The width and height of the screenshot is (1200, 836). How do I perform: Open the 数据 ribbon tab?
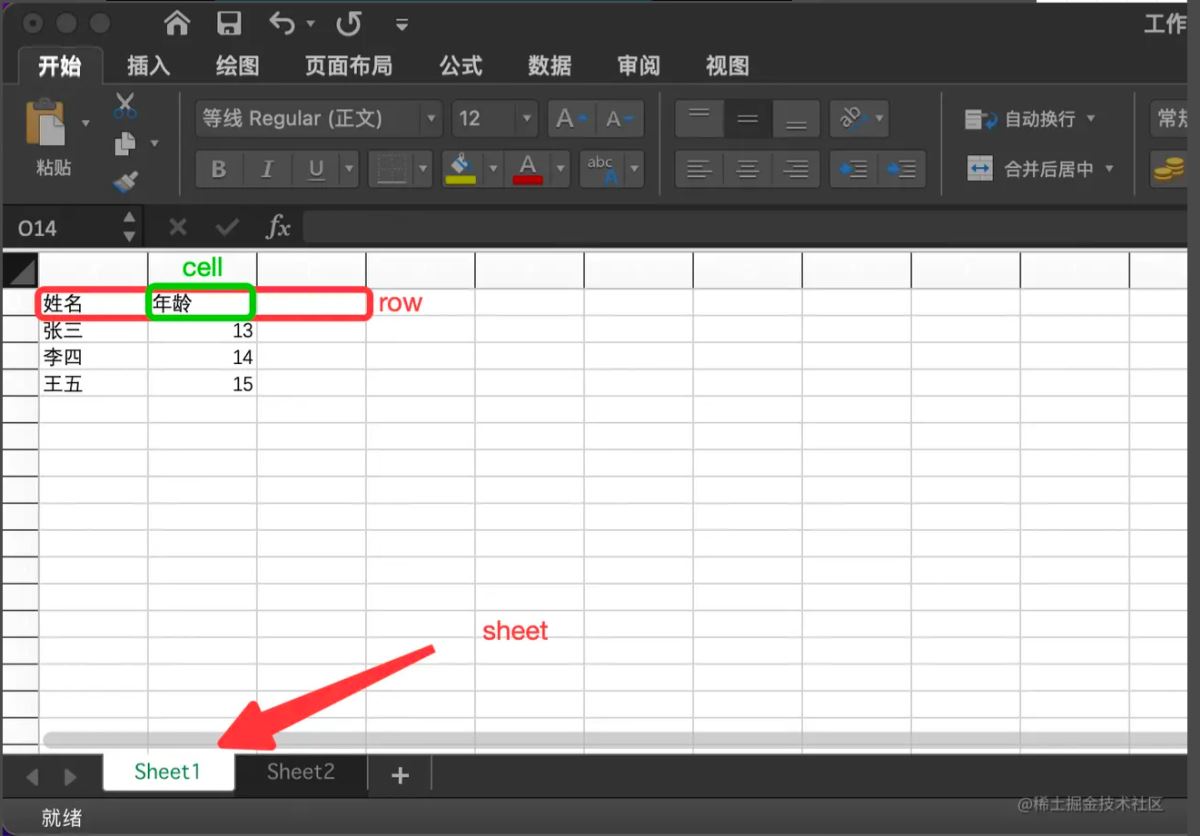[x=549, y=66]
